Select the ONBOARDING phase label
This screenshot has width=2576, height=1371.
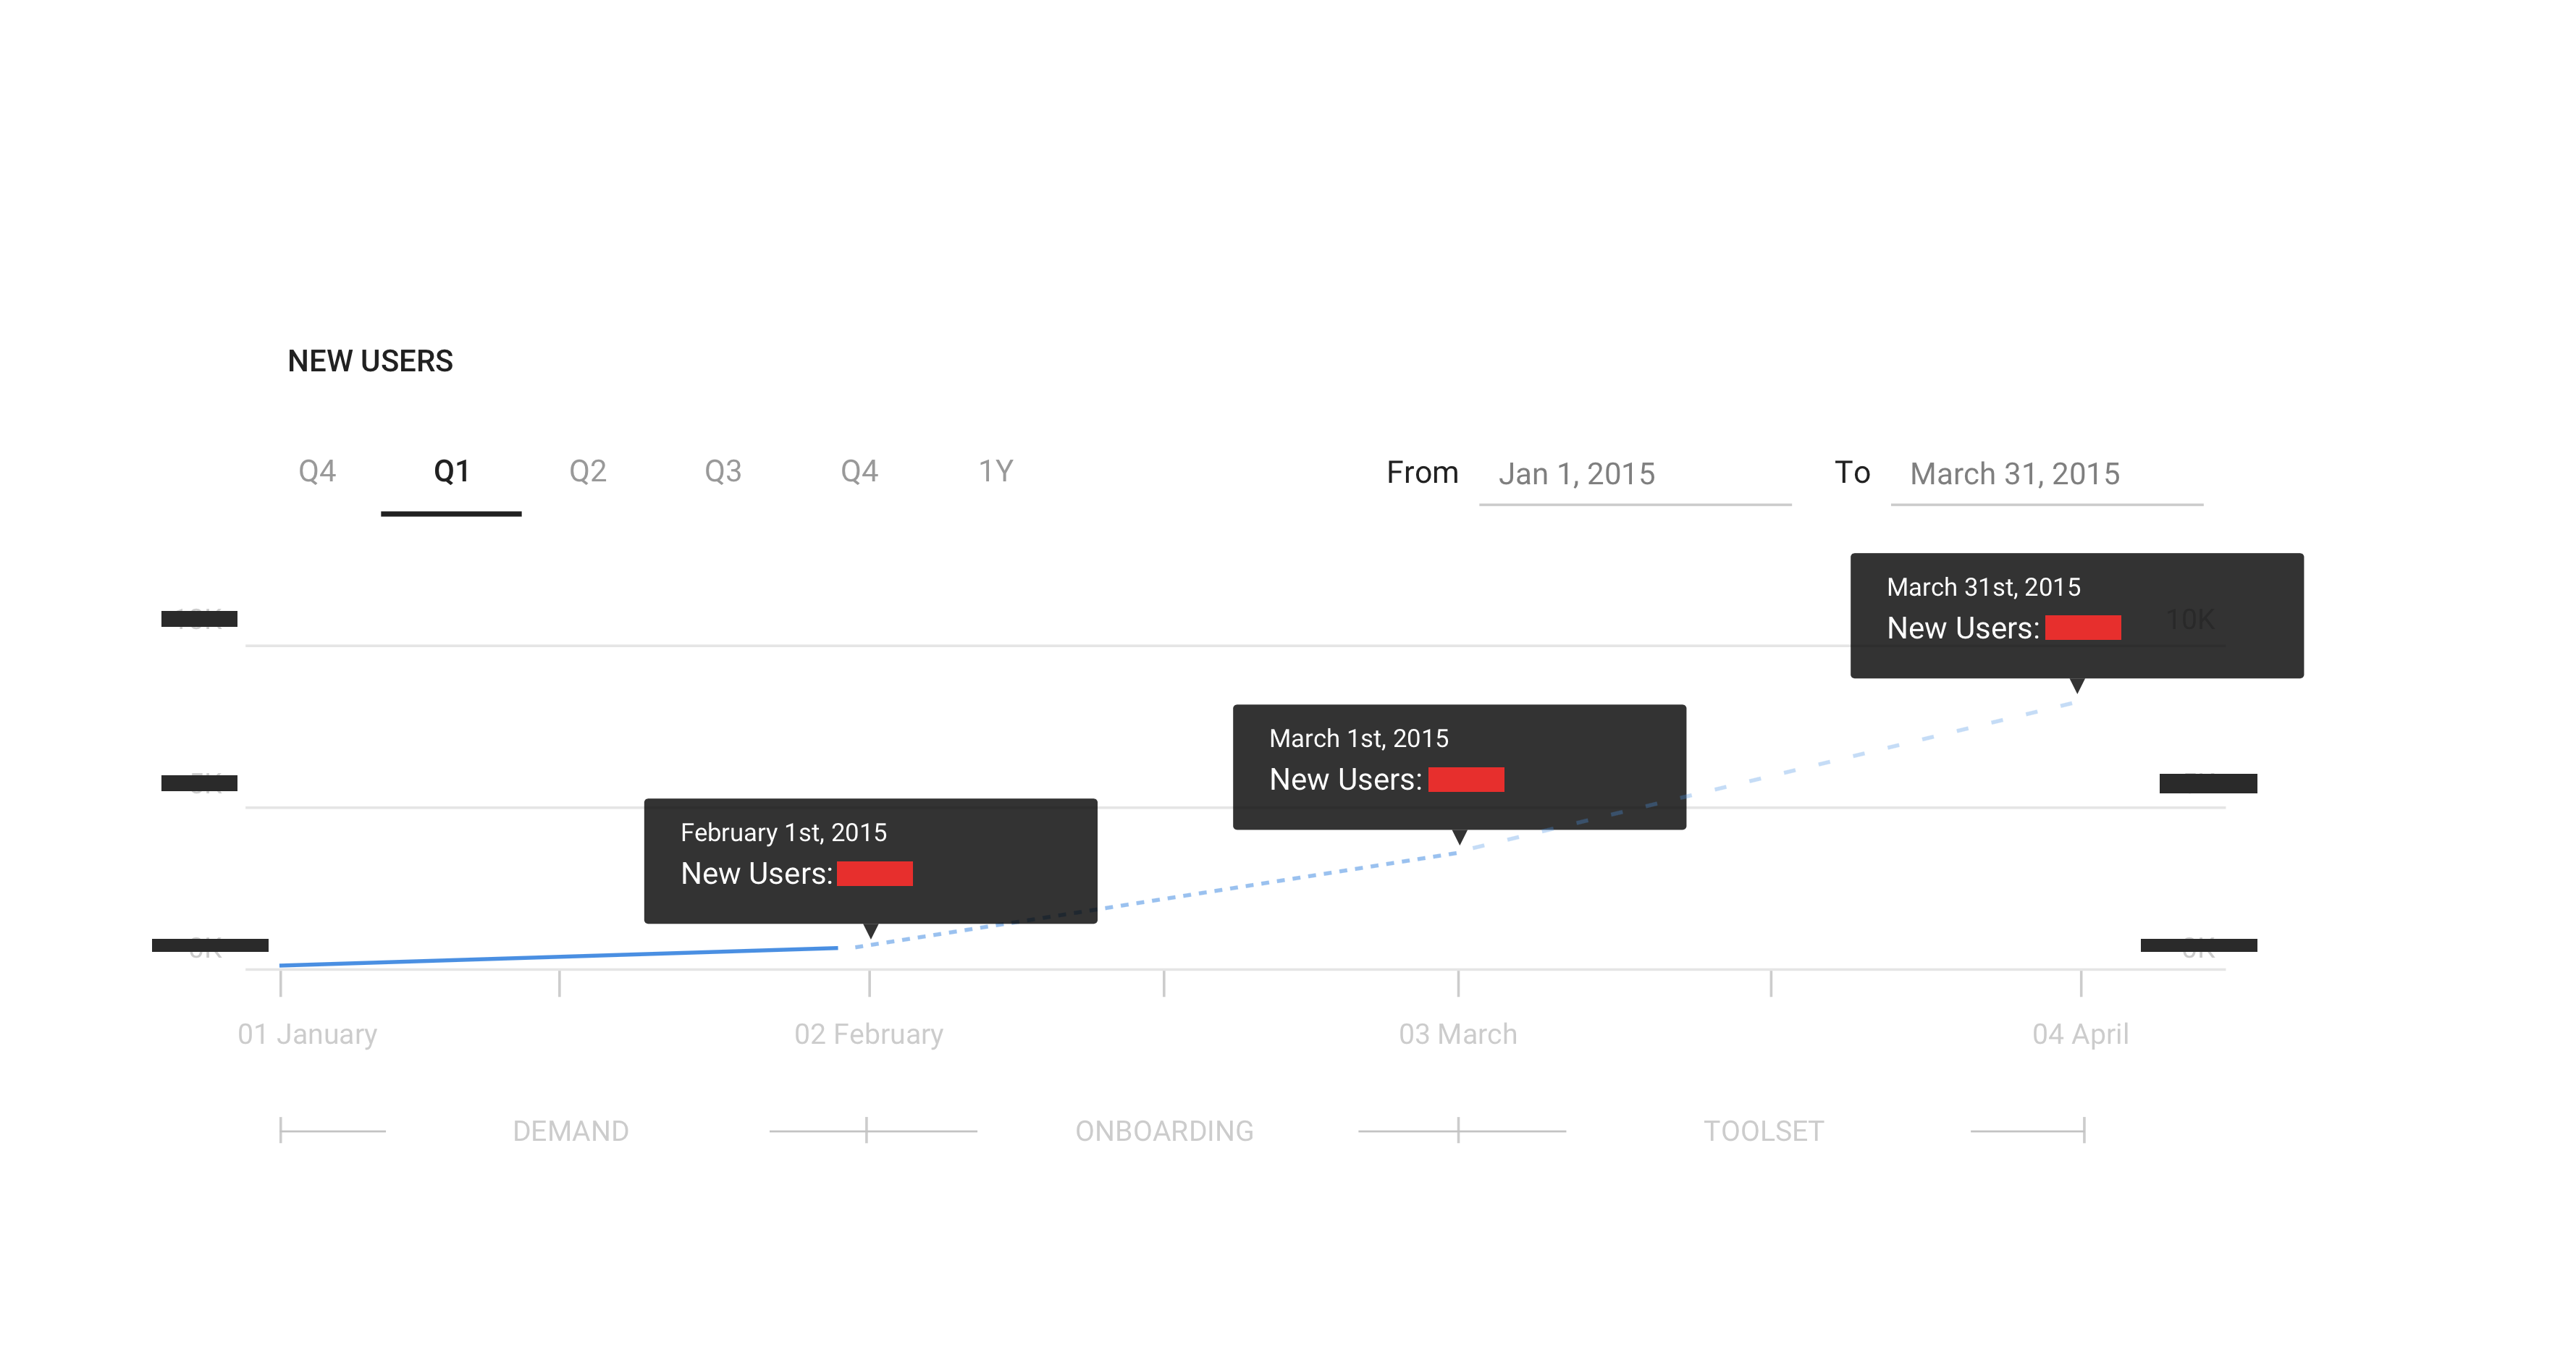pos(1163,1131)
